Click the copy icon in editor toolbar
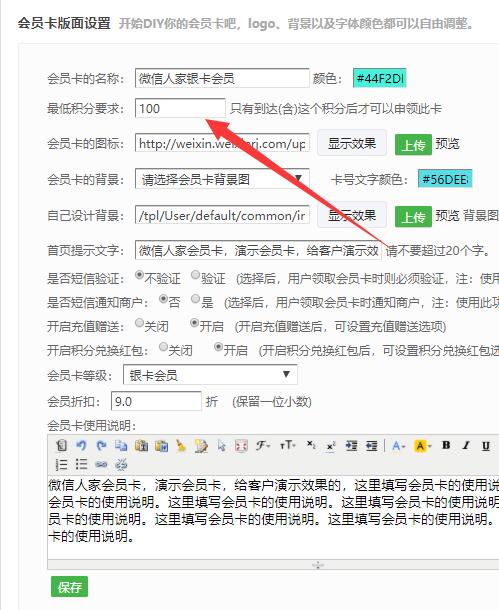 coord(121,445)
